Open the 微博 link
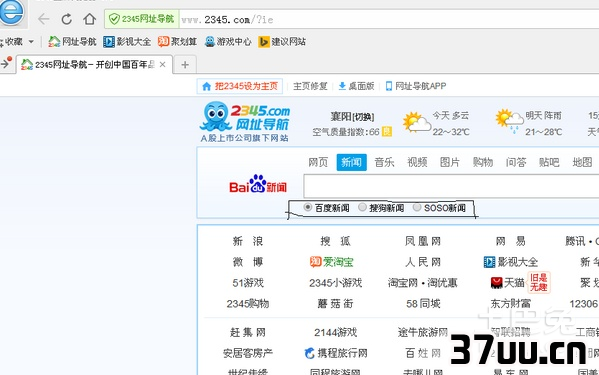This screenshot has height=375, width=599. point(248,262)
